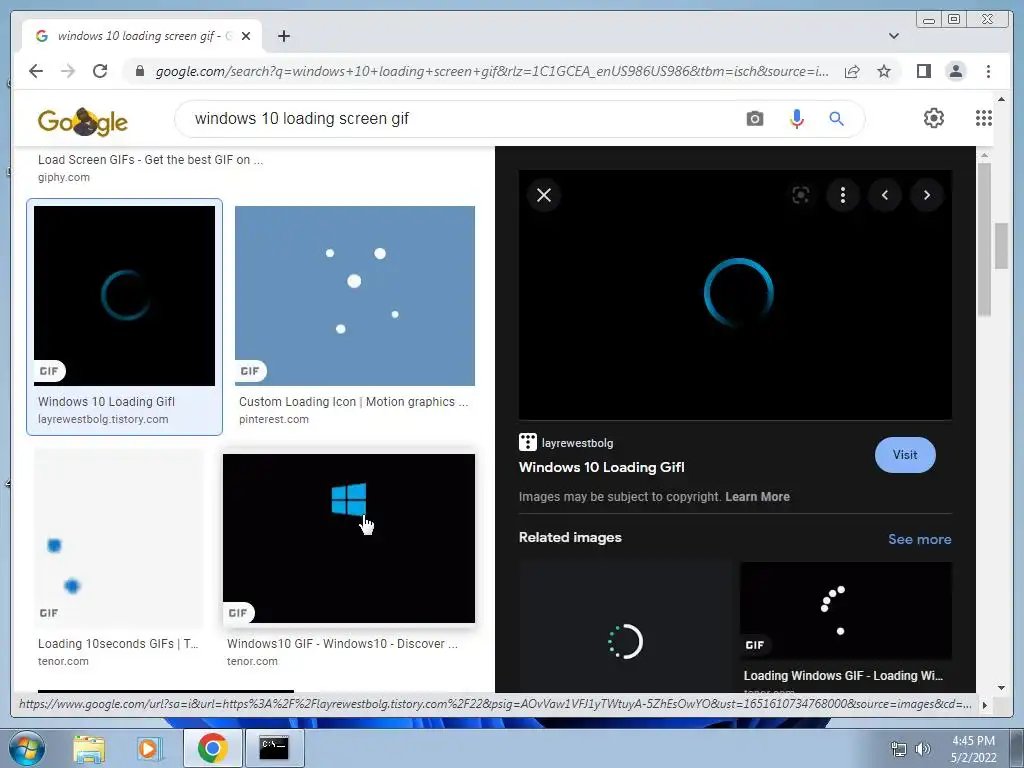The width and height of the screenshot is (1024, 768).
Task: Launch Windows Media Player from taskbar
Action: [149, 748]
